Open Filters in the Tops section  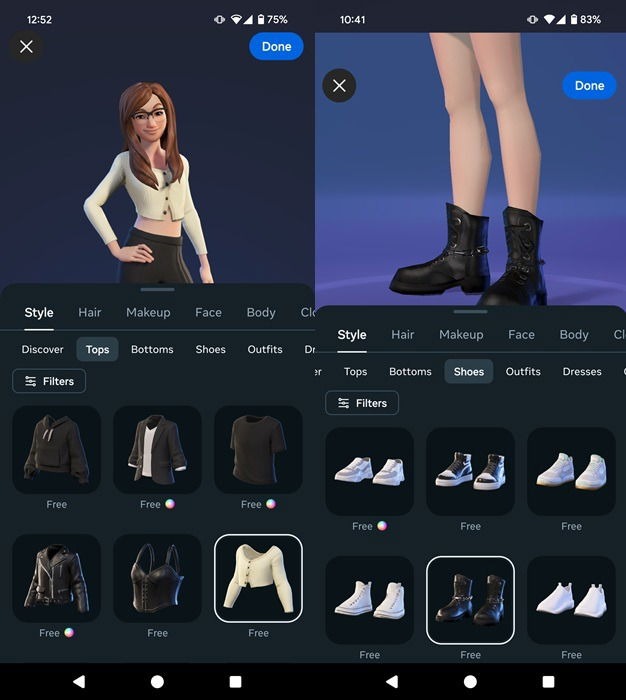[x=49, y=381]
